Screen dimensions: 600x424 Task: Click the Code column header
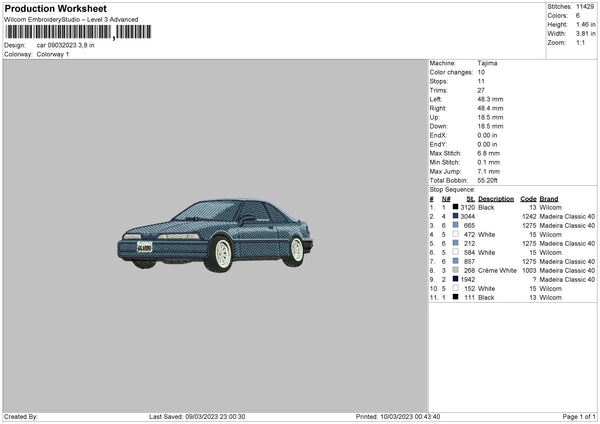529,198
